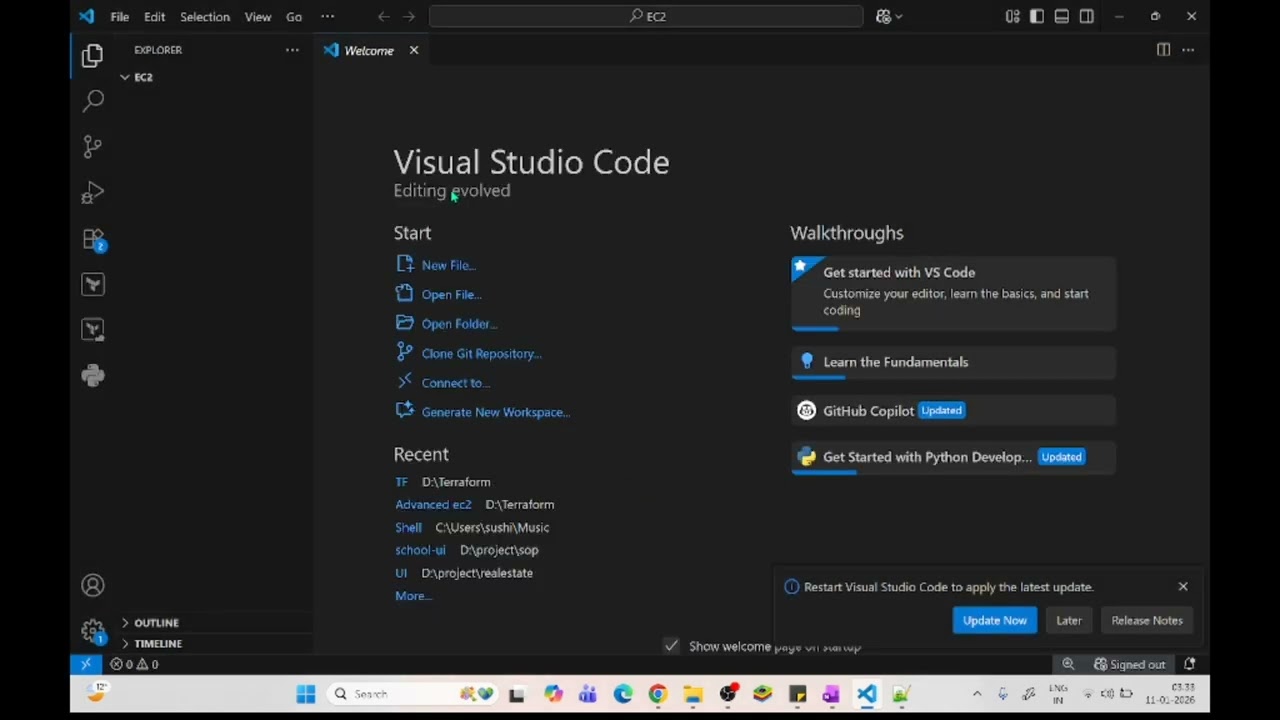Open Windows Start menu
The width and height of the screenshot is (1280, 720).
306,694
